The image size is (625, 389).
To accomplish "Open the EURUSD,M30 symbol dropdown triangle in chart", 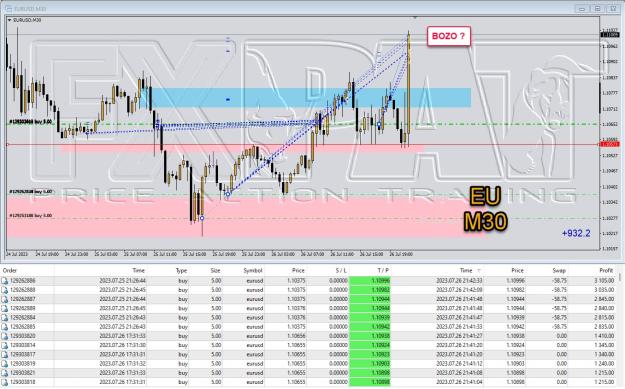I will (x=10, y=20).
